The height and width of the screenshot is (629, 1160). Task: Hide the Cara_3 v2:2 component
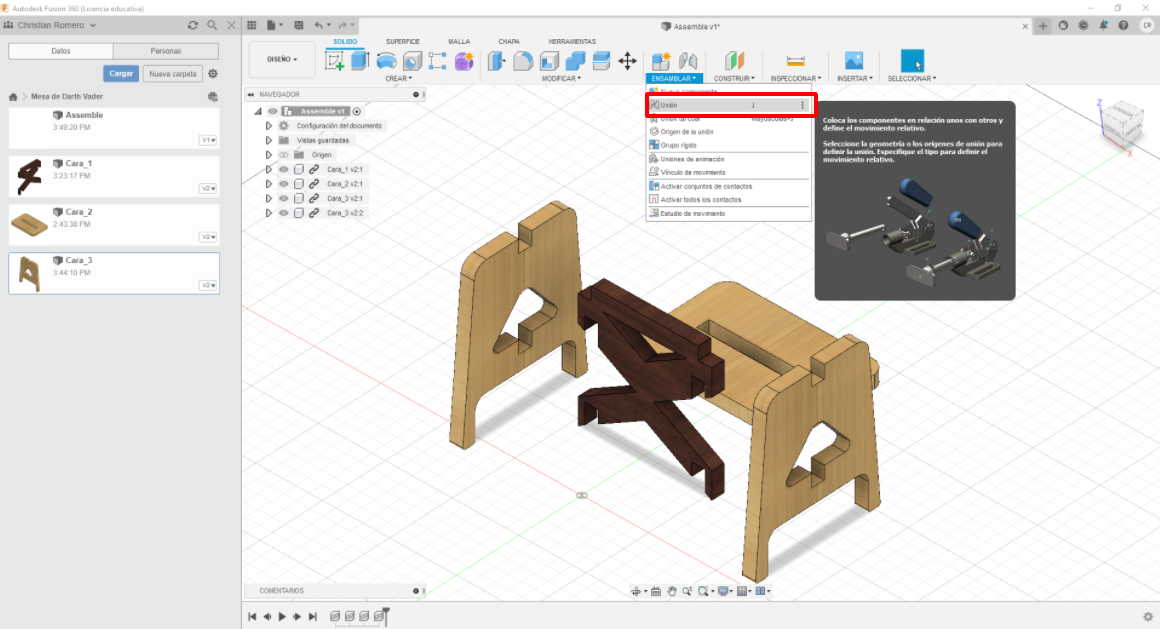[283, 213]
